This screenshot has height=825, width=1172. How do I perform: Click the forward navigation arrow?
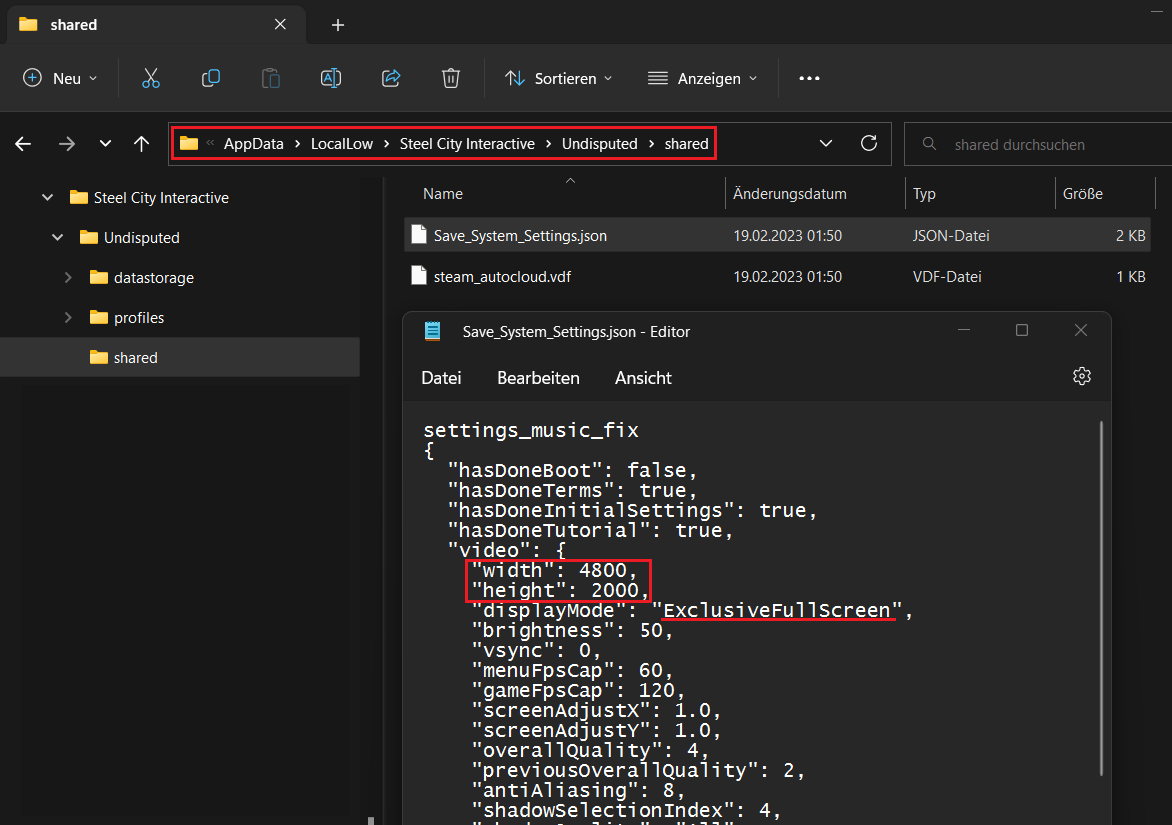point(64,144)
